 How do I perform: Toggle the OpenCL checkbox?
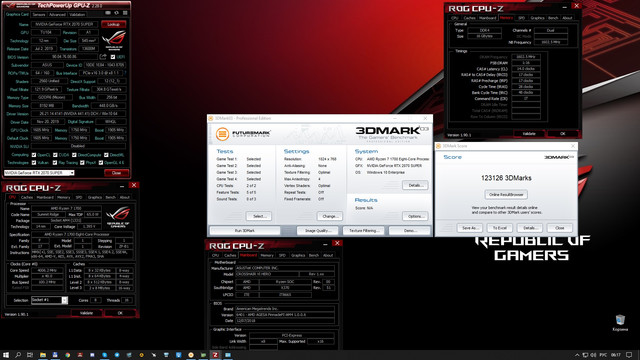[x=34, y=155]
